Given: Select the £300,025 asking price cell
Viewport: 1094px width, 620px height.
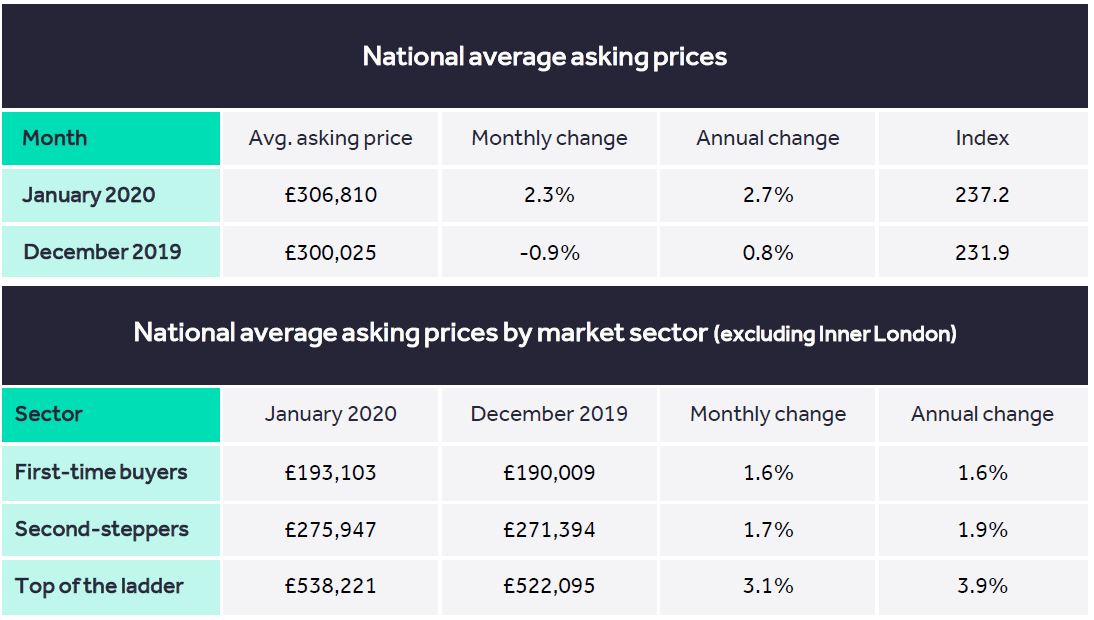Looking at the screenshot, I should coord(330,253).
